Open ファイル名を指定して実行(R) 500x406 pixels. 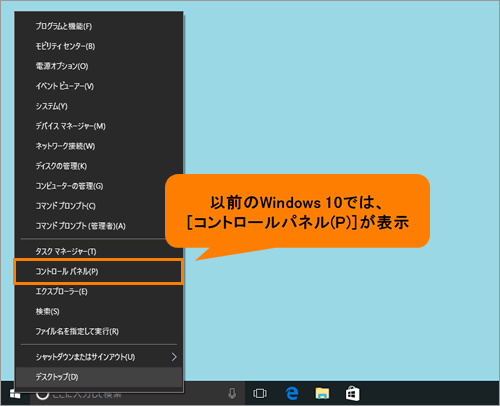(x=99, y=331)
